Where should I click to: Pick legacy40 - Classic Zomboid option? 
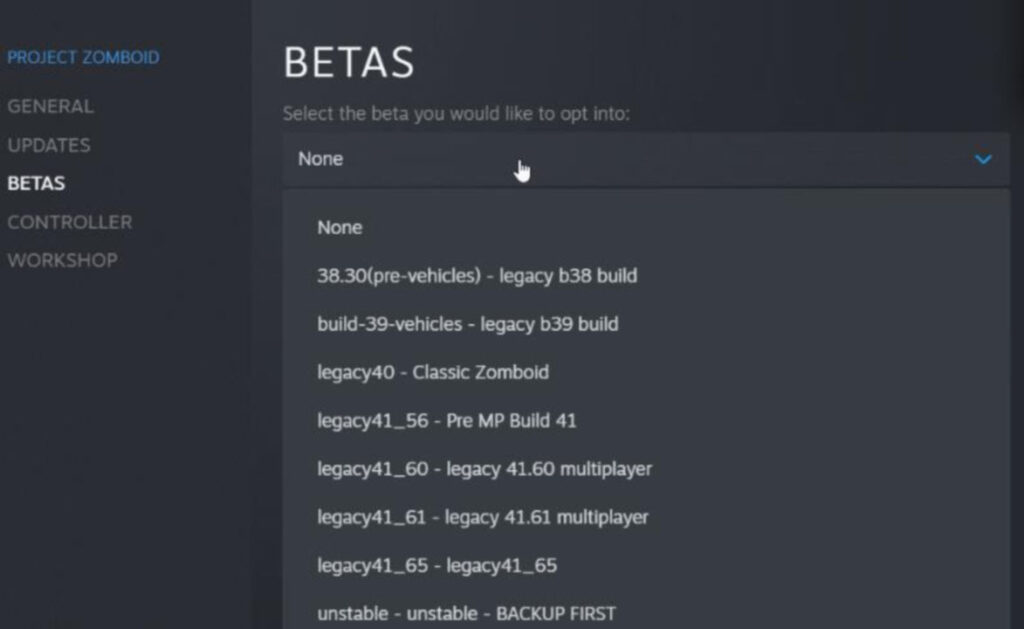(x=433, y=372)
